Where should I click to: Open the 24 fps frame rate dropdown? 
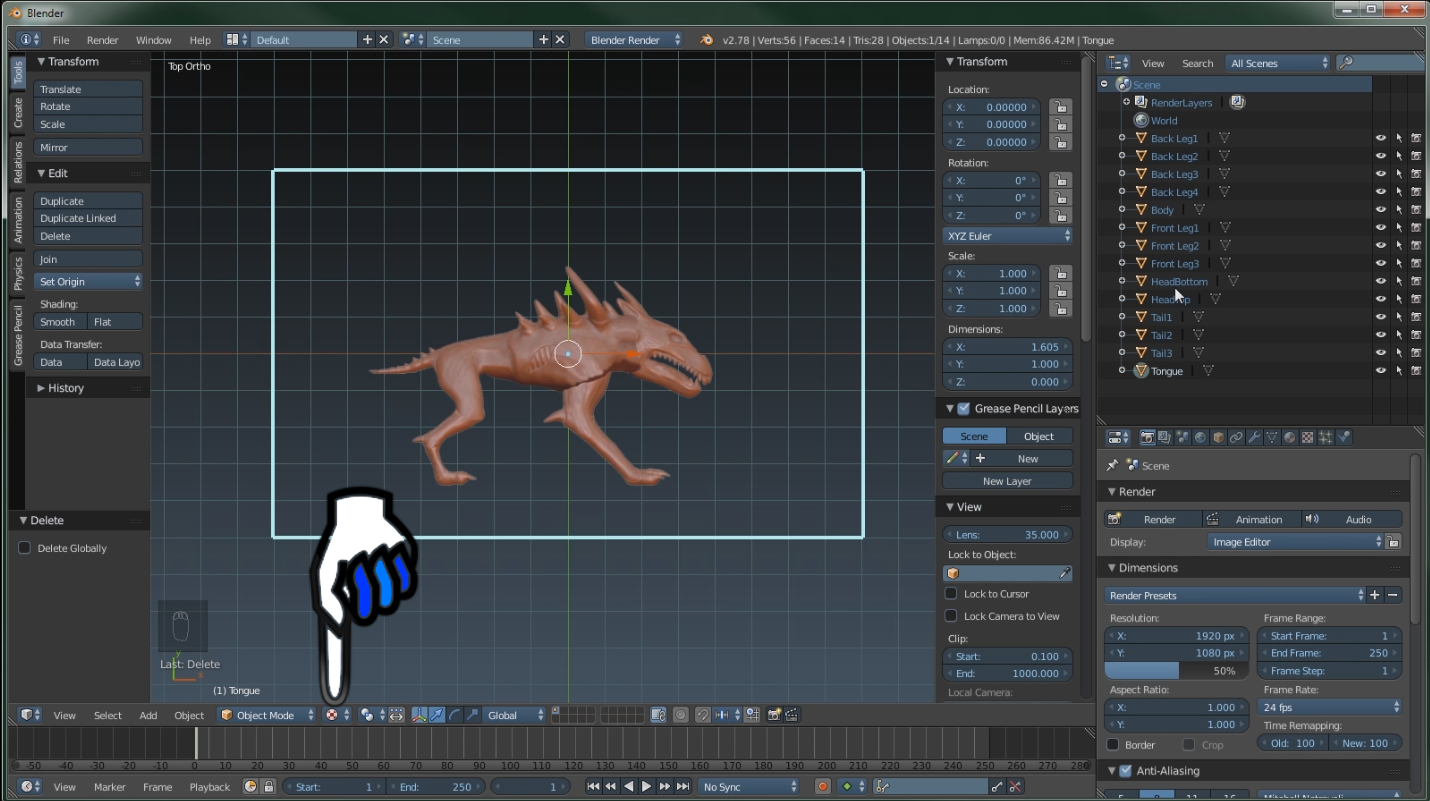tap(1330, 707)
